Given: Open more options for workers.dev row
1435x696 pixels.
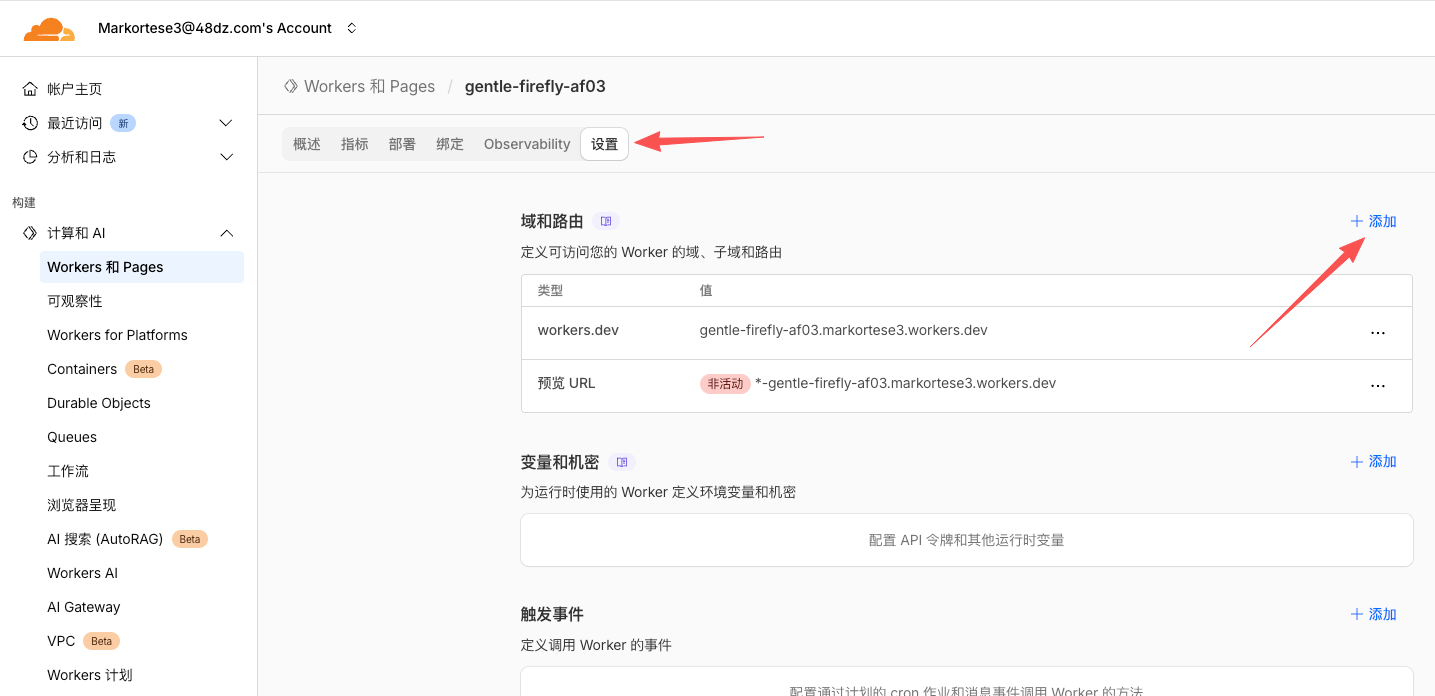Looking at the screenshot, I should click(x=1377, y=332).
